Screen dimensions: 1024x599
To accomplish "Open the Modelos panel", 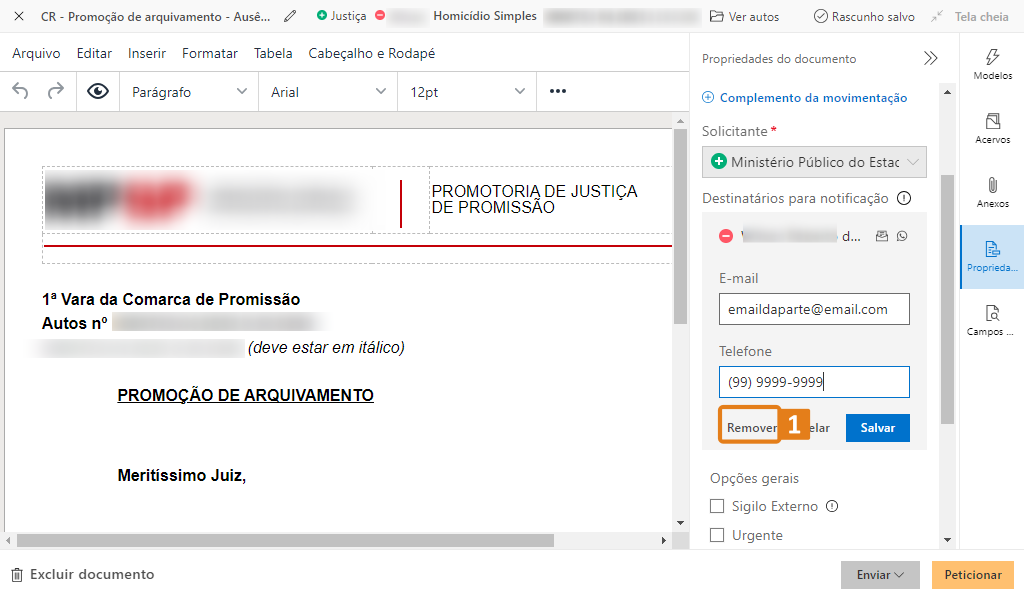I will [x=992, y=64].
